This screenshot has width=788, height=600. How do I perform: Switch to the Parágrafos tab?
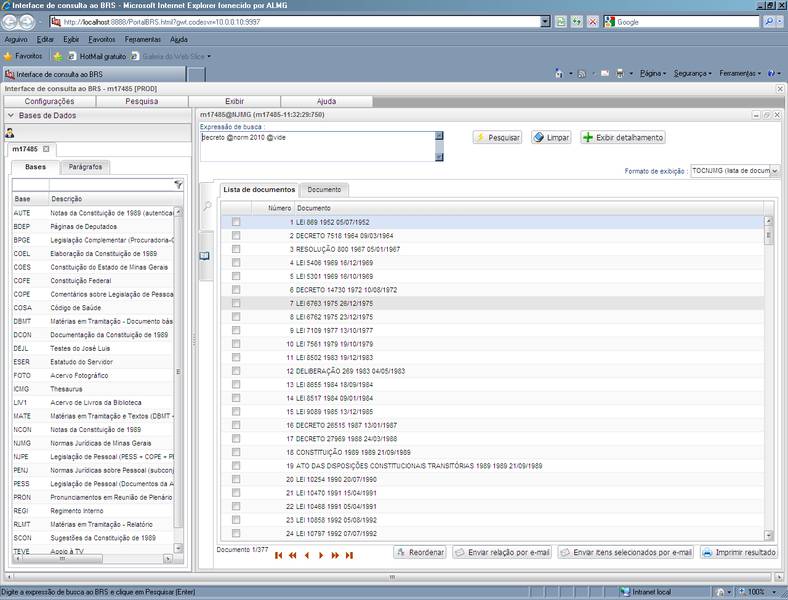[x=85, y=167]
